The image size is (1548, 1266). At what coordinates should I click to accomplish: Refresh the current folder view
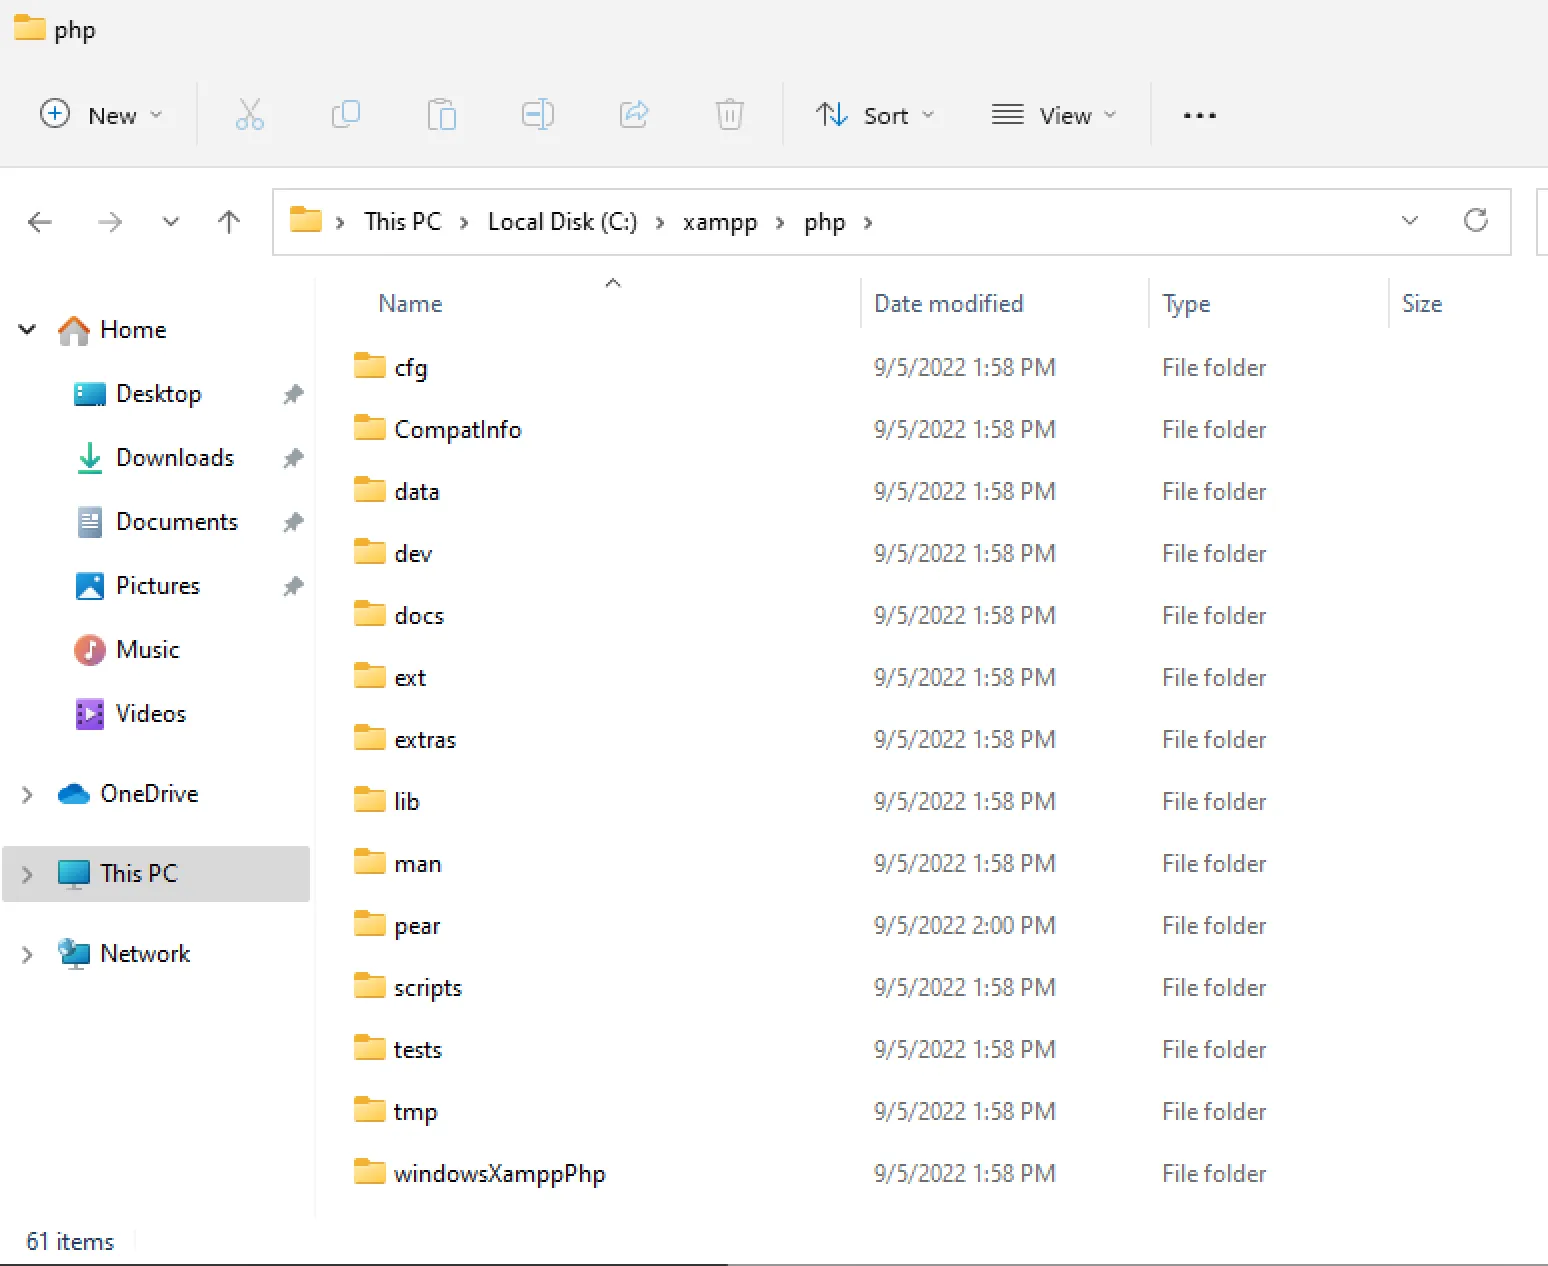click(x=1475, y=221)
